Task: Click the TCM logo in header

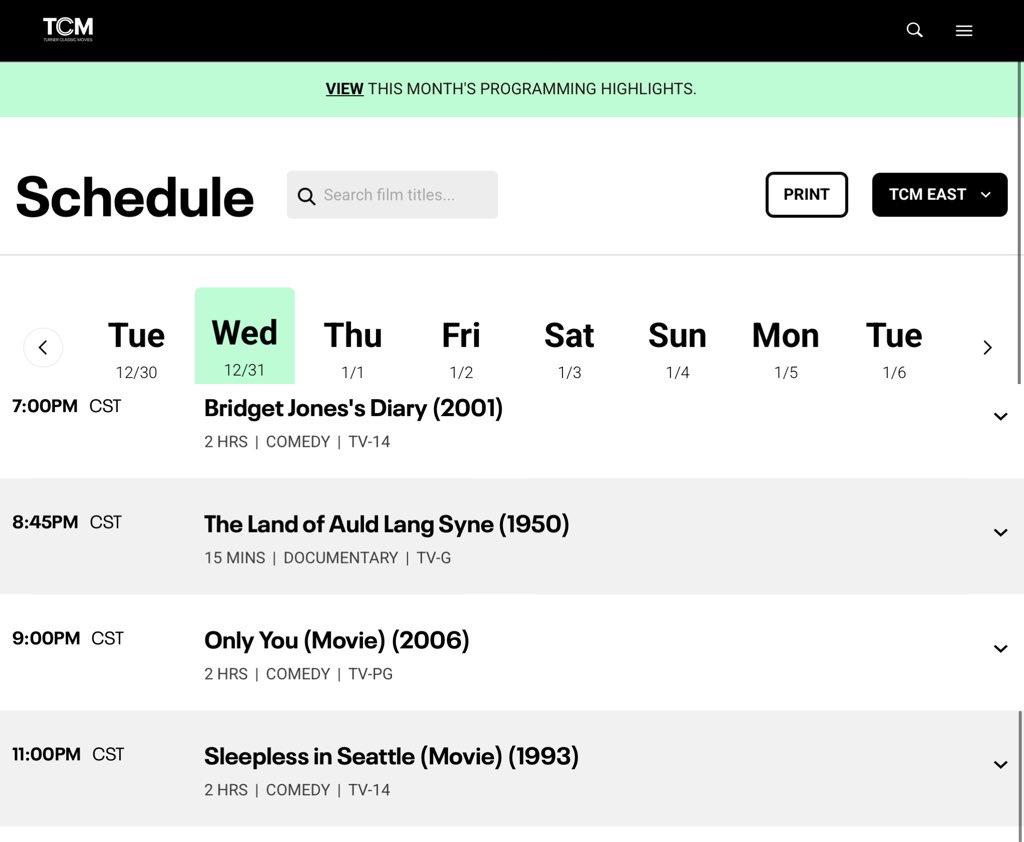Action: (x=68, y=29)
